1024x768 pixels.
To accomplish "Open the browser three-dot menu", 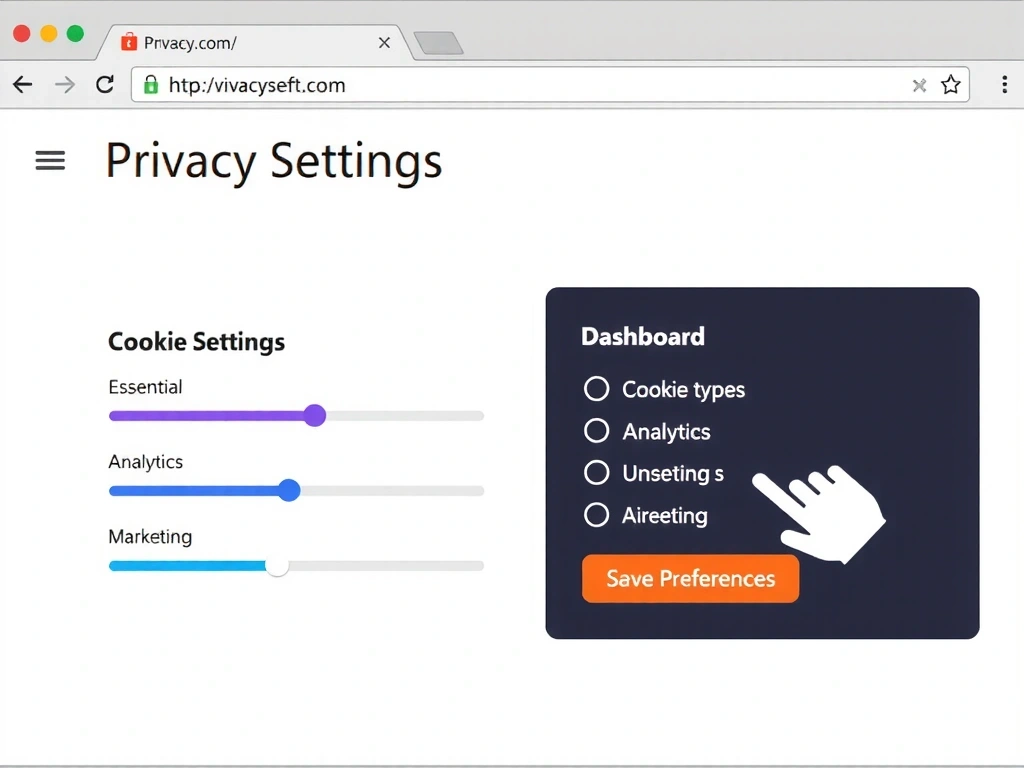I will [1004, 85].
